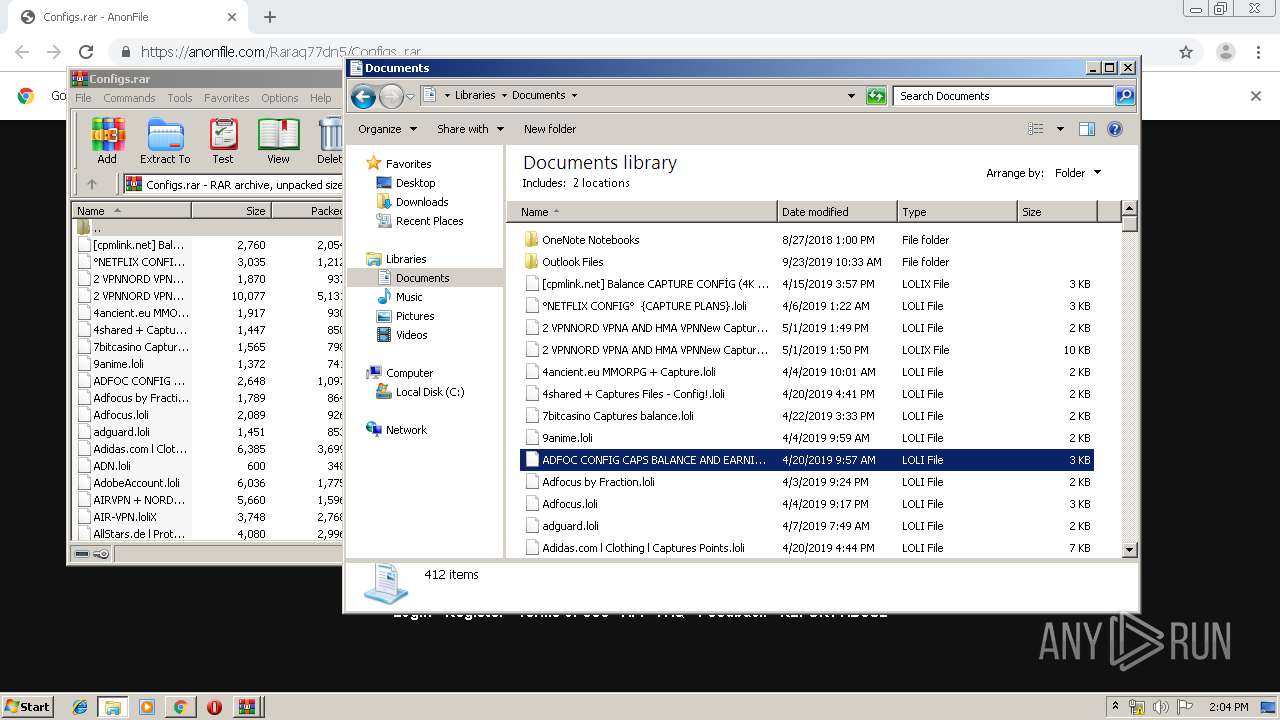
Task: Reload the Chrome page
Action: point(86,52)
